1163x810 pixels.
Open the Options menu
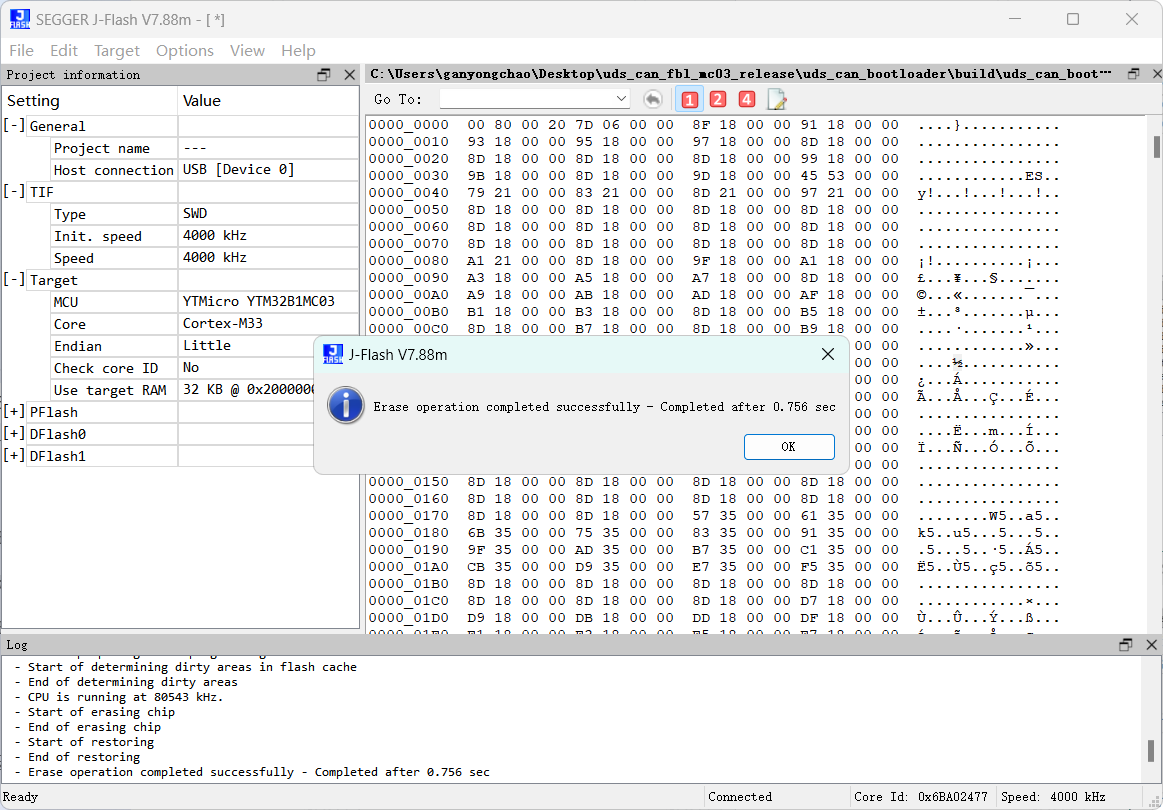click(x=185, y=50)
